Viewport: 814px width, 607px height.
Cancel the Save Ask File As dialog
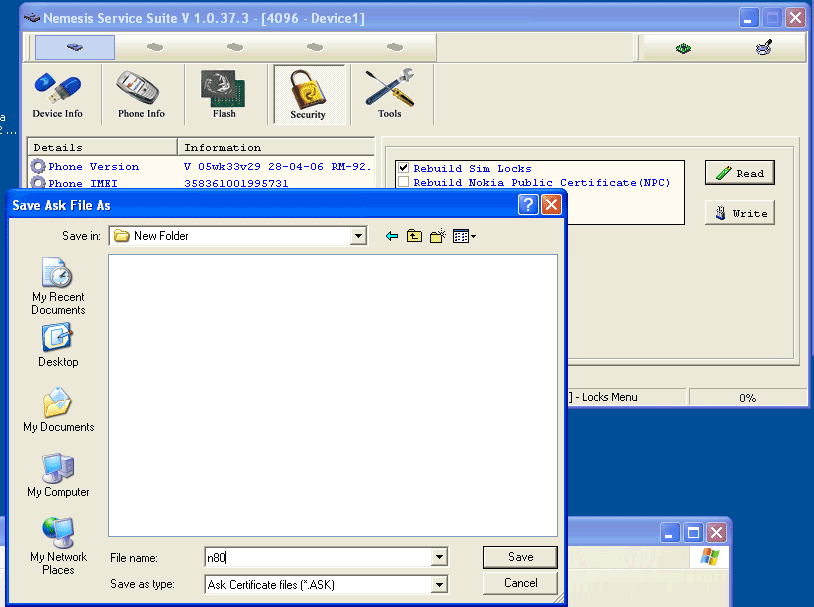pyautogui.click(x=520, y=583)
